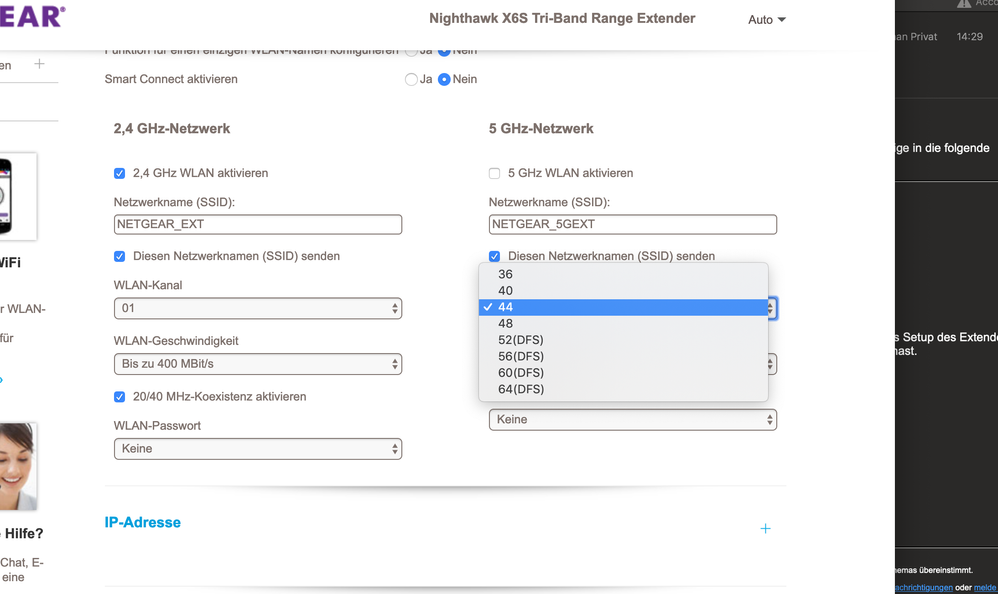
Task: Choose channel 36 from the list
Action: [x=506, y=274]
